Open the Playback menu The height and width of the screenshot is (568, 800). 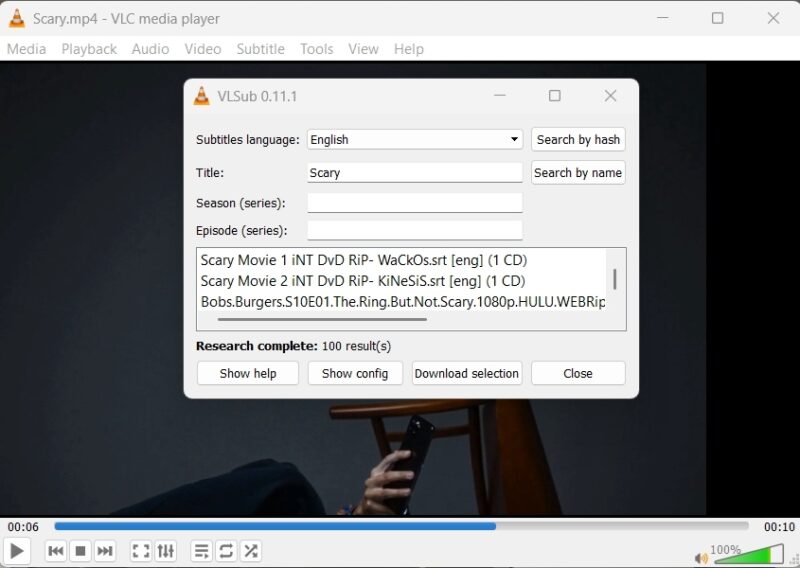[x=89, y=49]
